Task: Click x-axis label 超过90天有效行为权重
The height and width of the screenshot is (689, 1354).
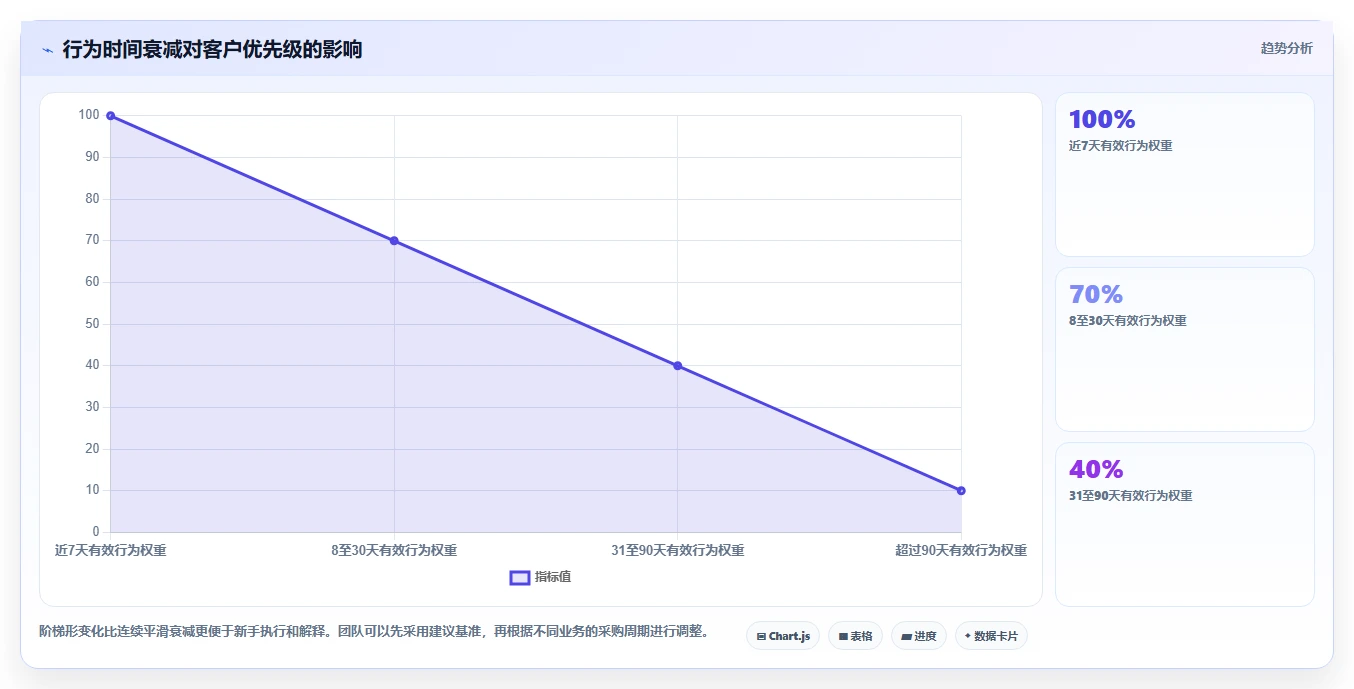Action: [961, 550]
